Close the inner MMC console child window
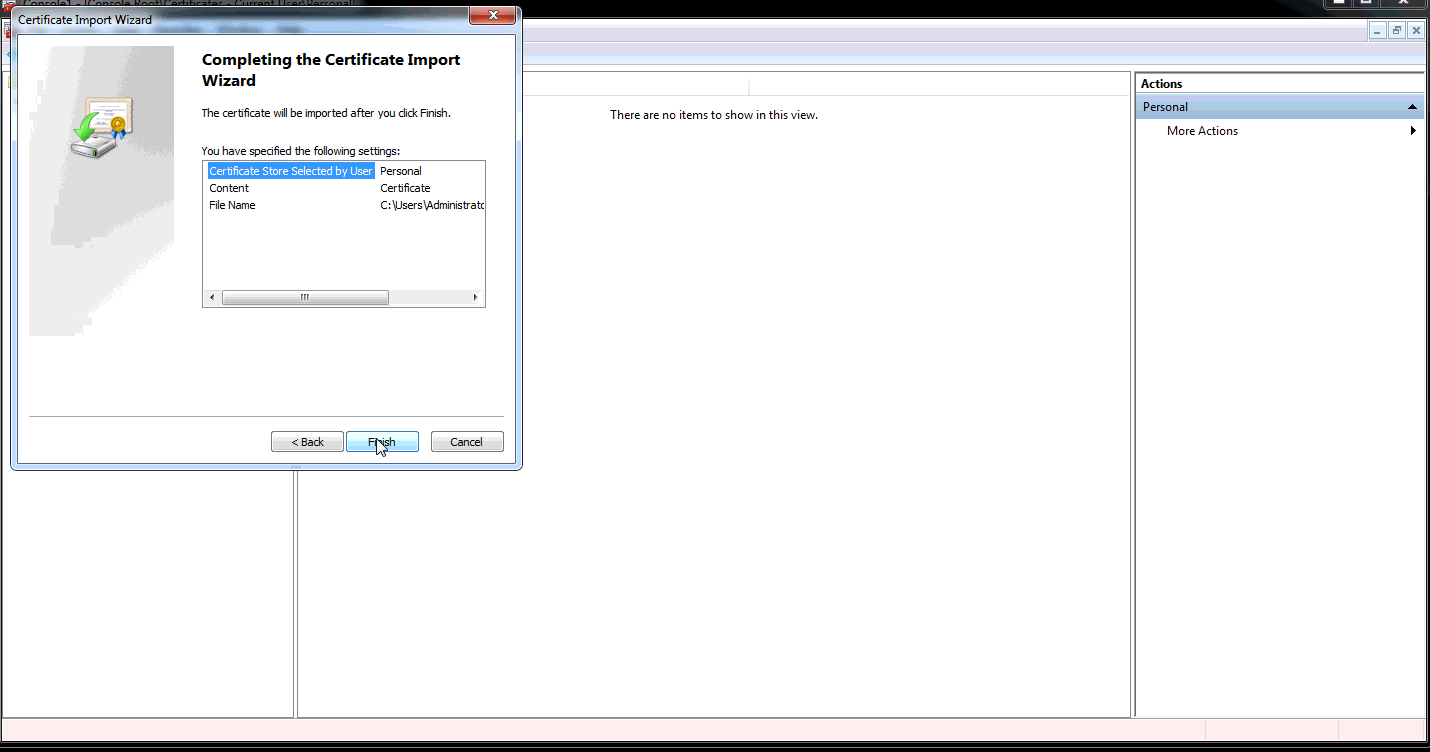The height and width of the screenshot is (752, 1430). click(x=1415, y=31)
